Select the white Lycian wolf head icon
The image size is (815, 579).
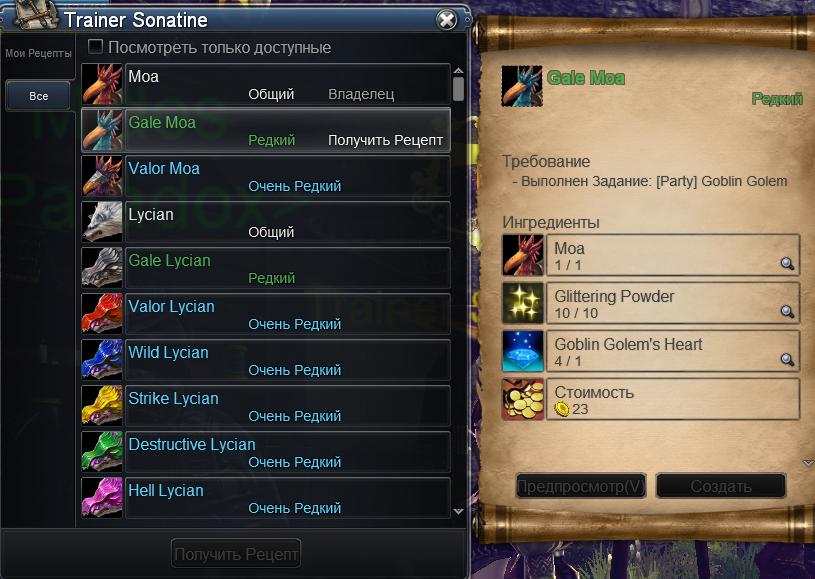102,222
